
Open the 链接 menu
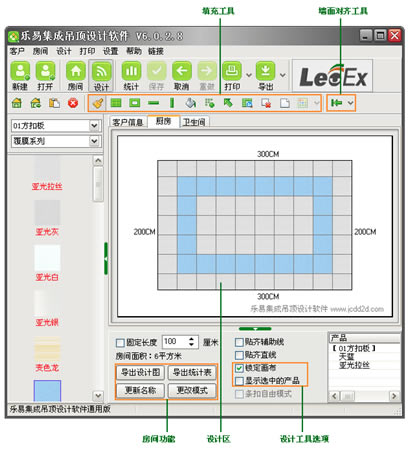point(156,51)
